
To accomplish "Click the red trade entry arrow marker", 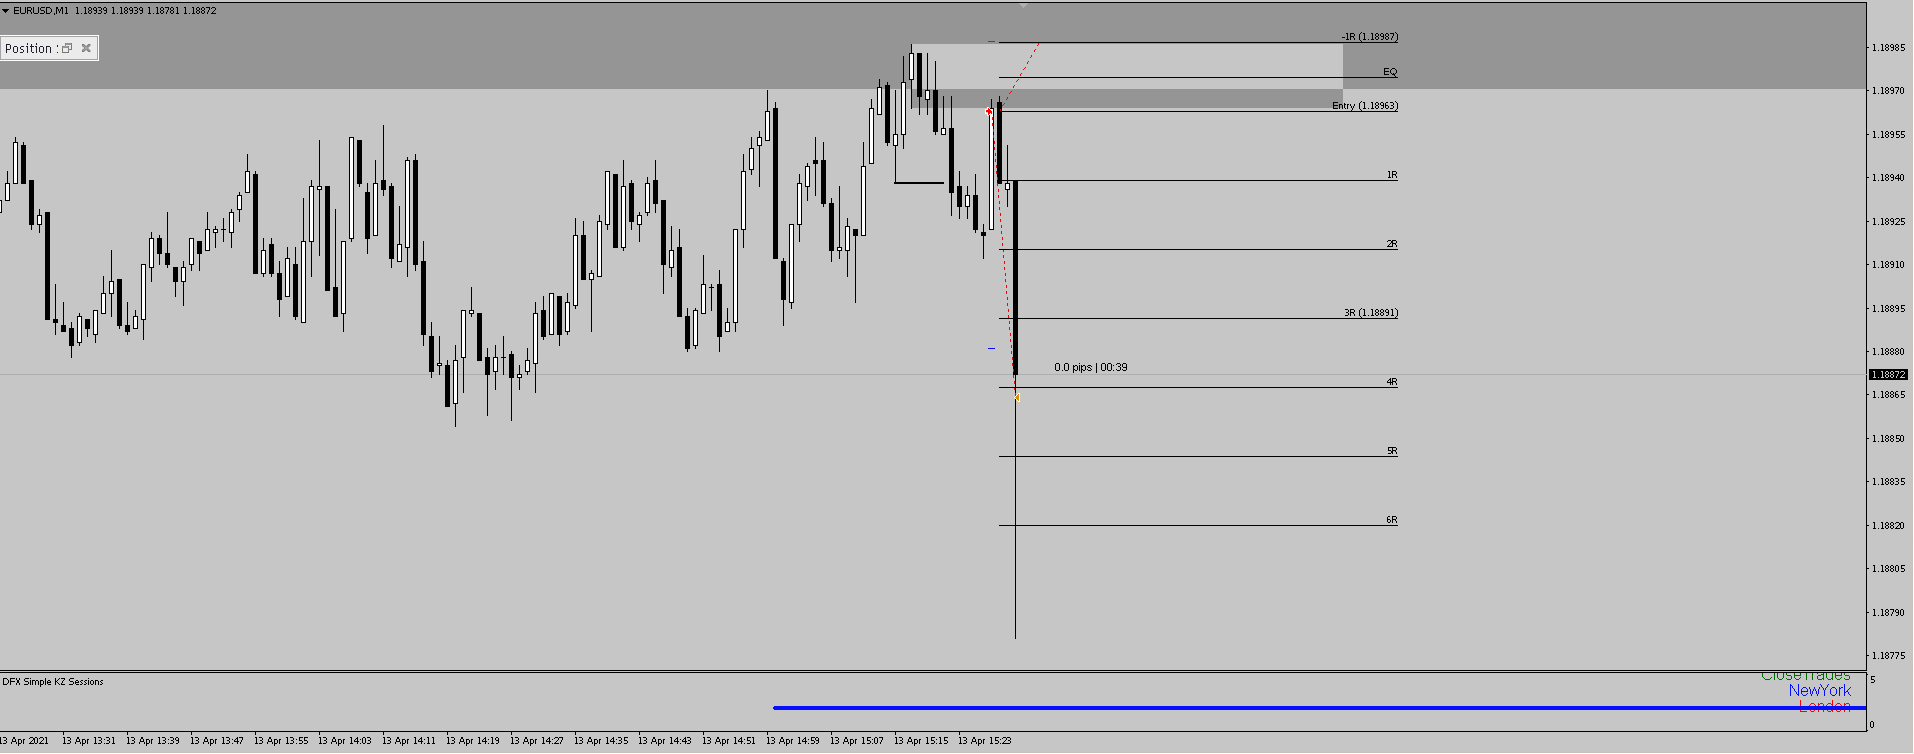I will tap(989, 111).
